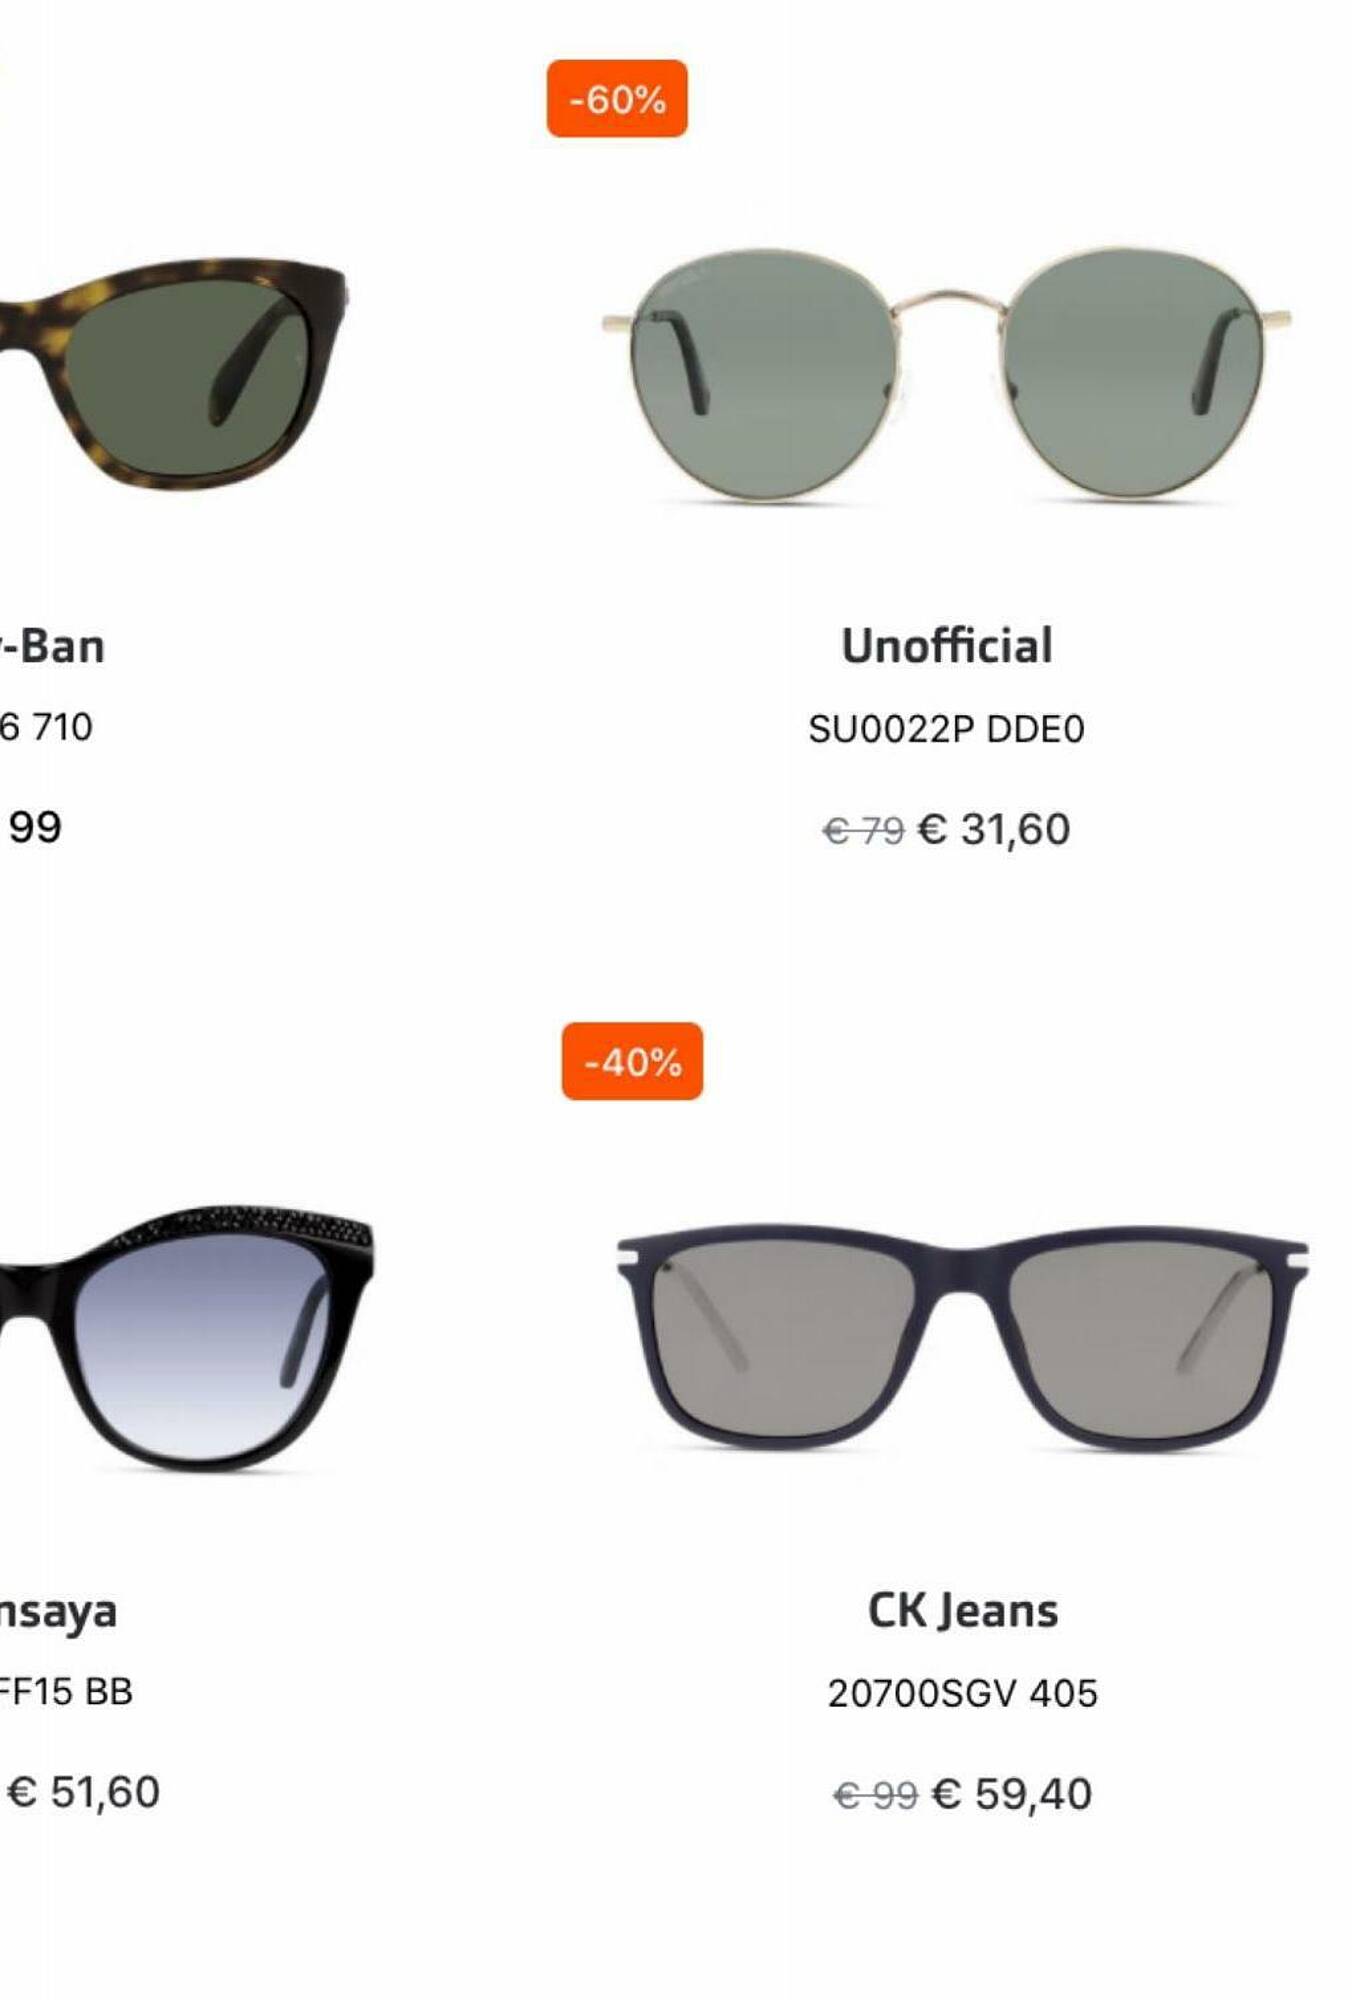1352x2000 pixels.
Task: Click the crossed-out € 99 price
Action: pos(875,1795)
